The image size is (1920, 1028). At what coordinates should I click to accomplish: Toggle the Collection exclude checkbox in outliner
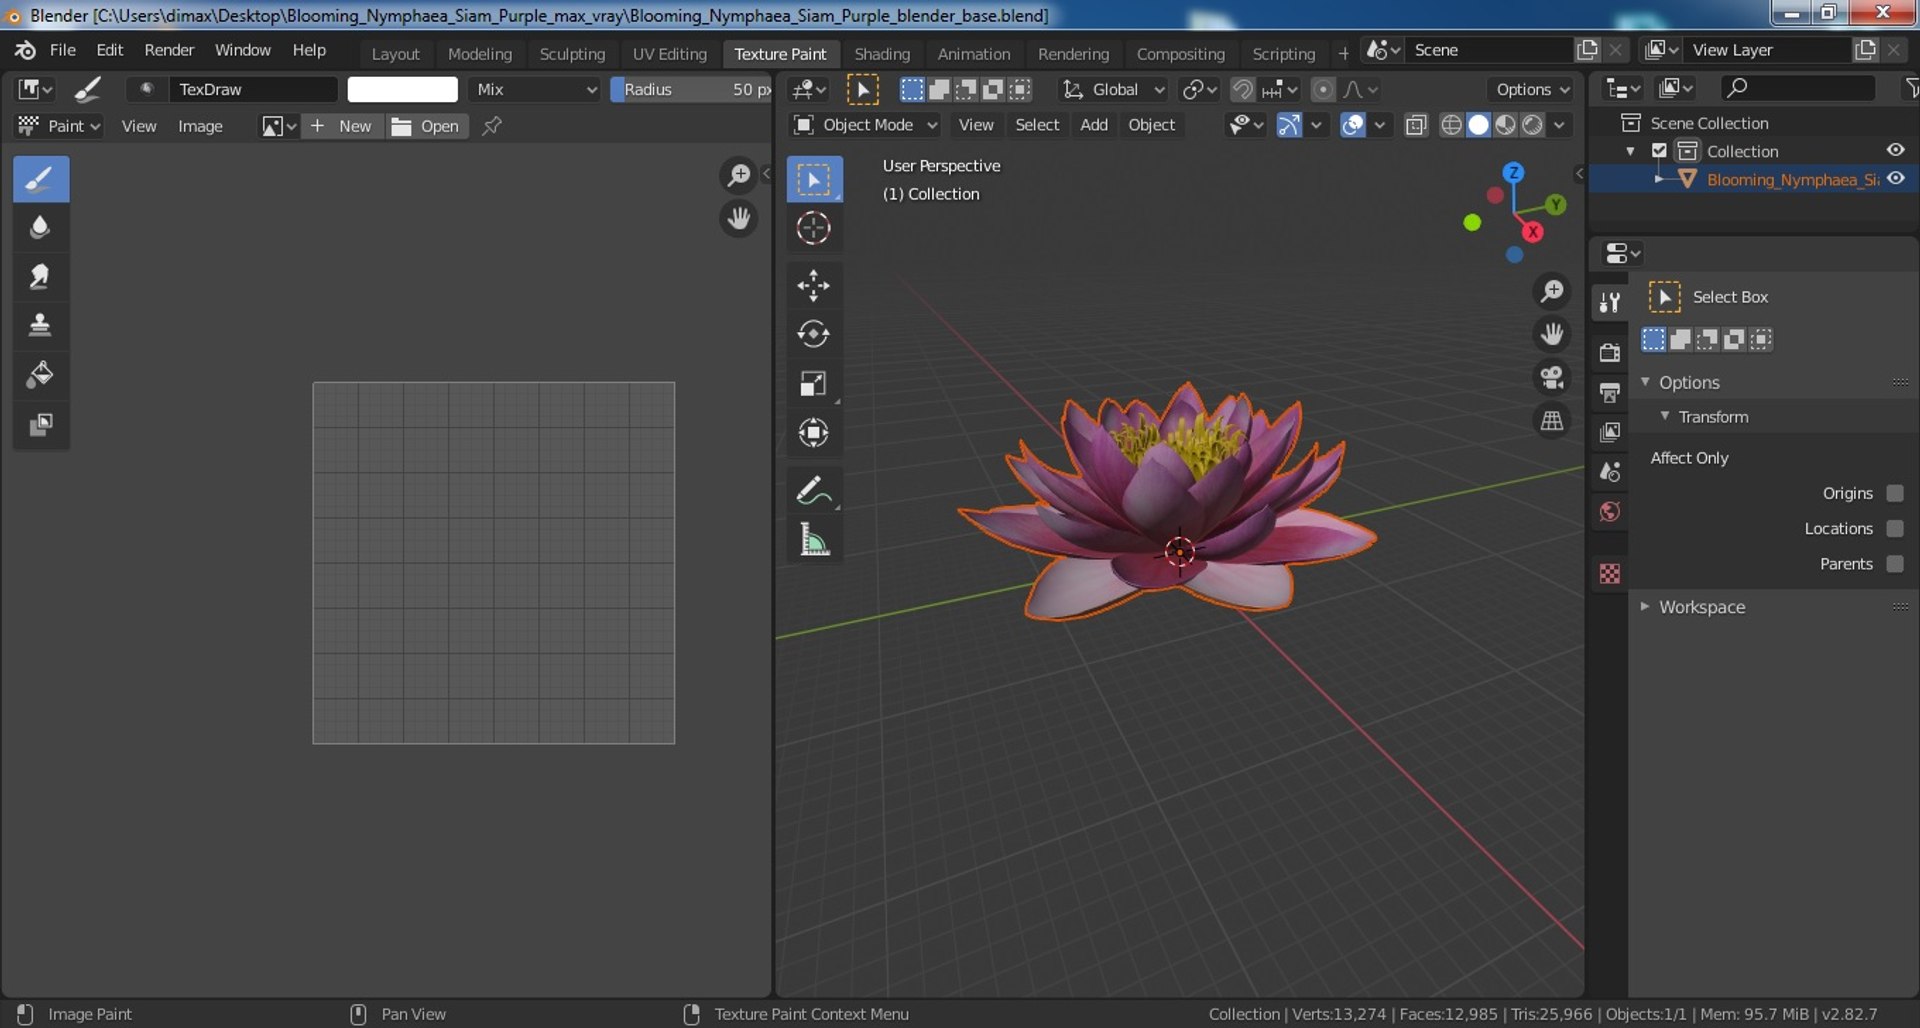point(1660,151)
